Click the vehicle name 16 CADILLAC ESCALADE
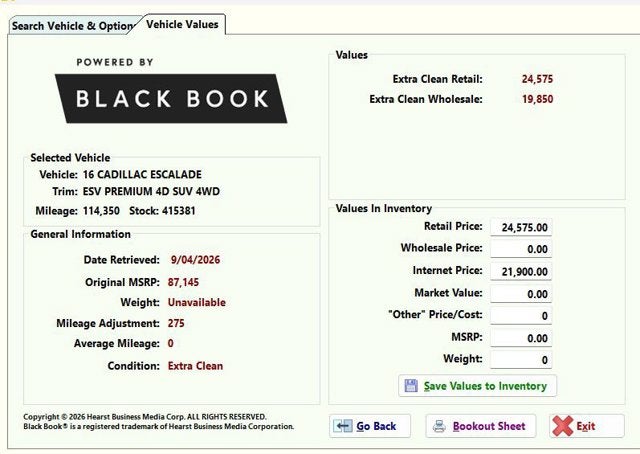 click(142, 175)
